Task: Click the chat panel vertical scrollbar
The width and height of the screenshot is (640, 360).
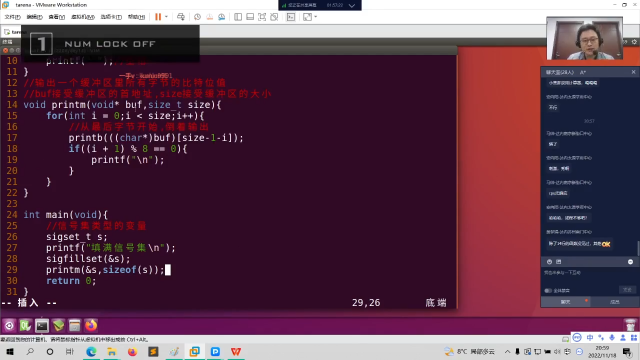Action: (638, 247)
